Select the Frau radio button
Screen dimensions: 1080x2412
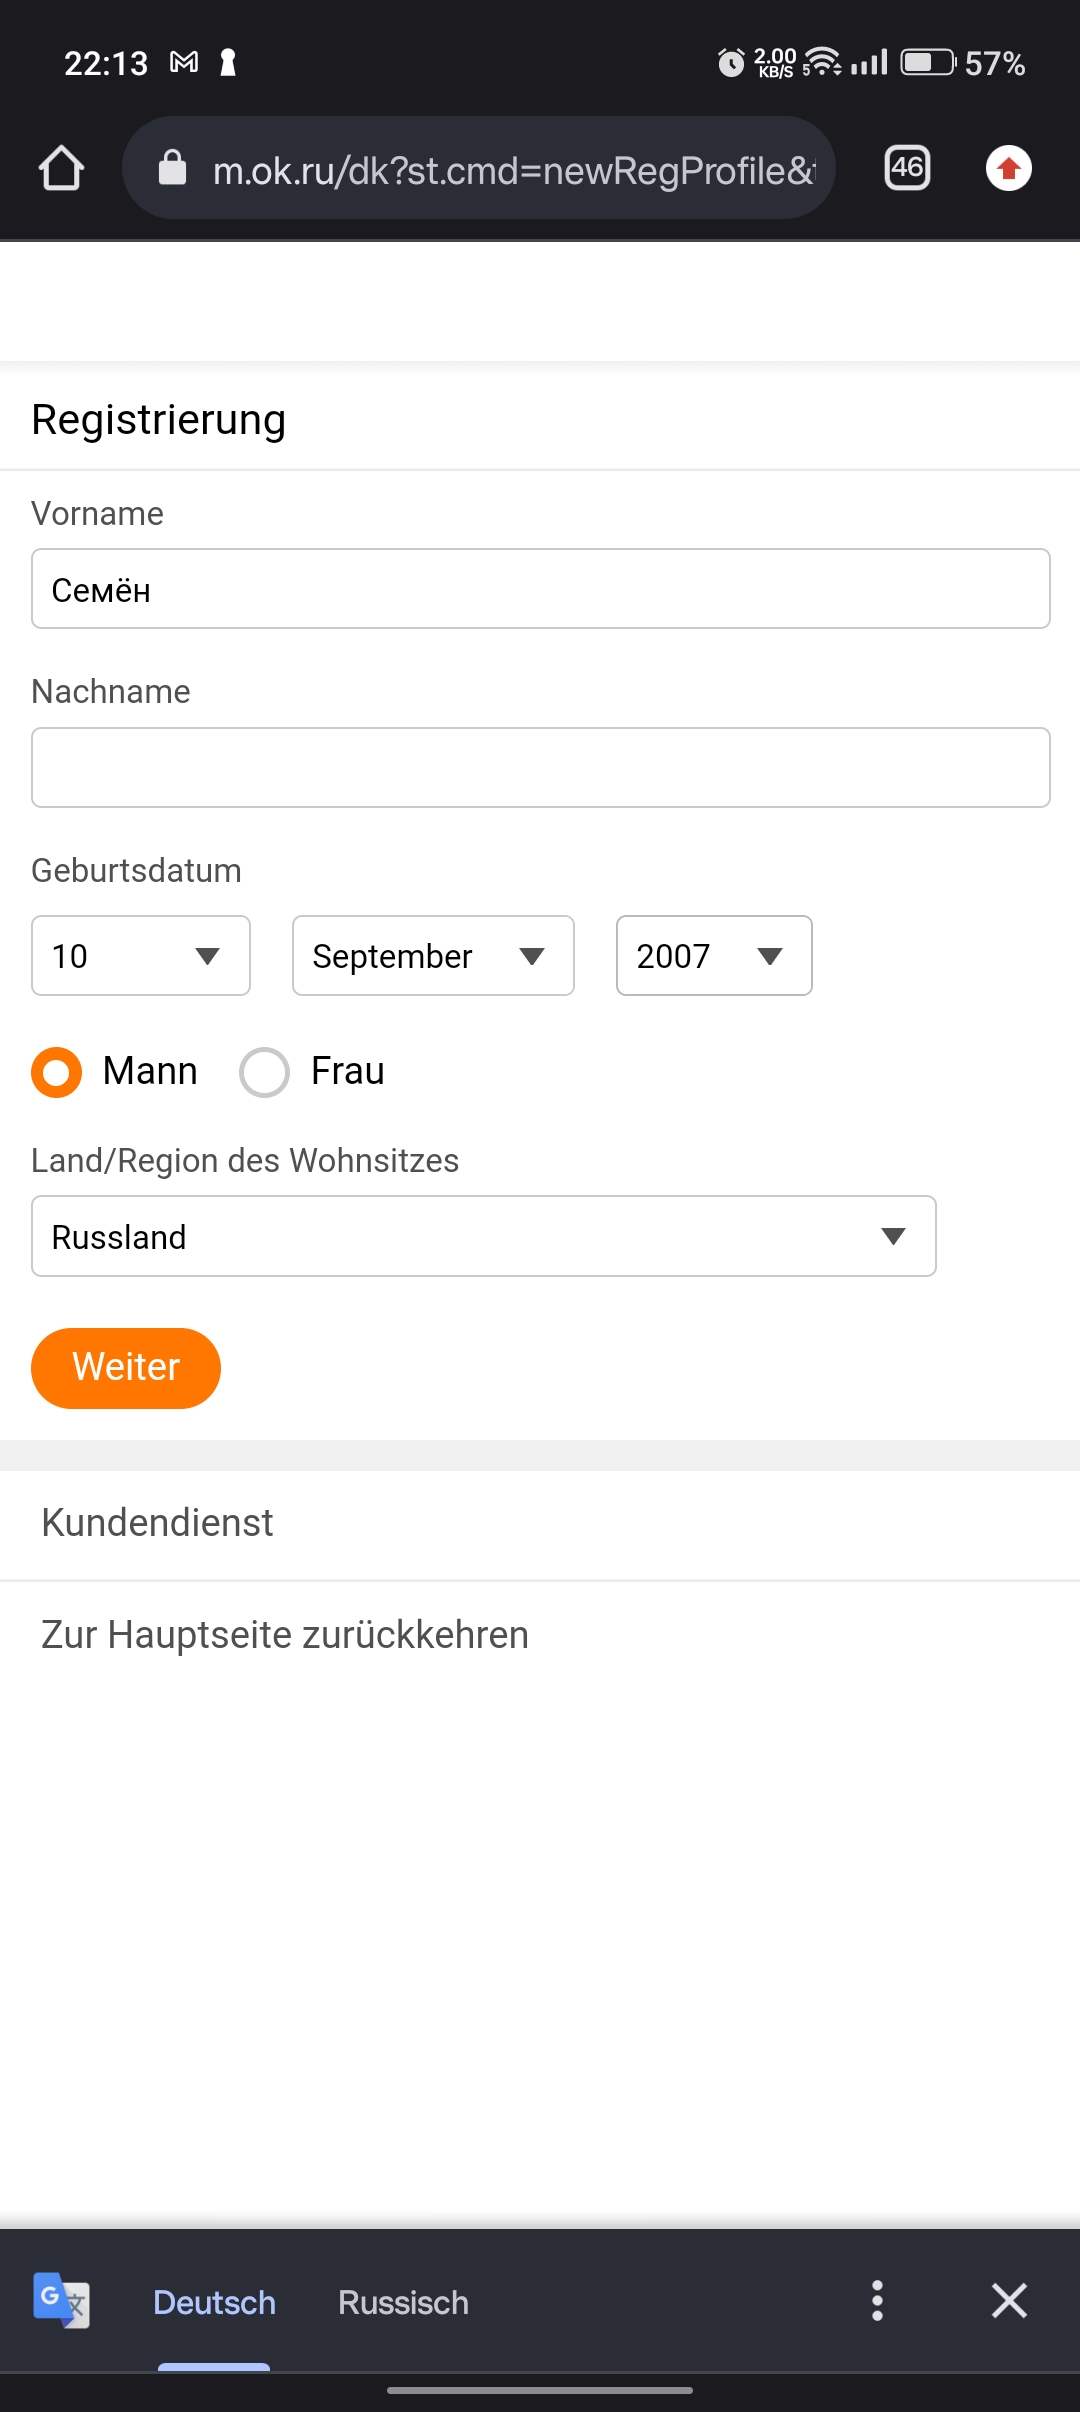[x=265, y=1072]
